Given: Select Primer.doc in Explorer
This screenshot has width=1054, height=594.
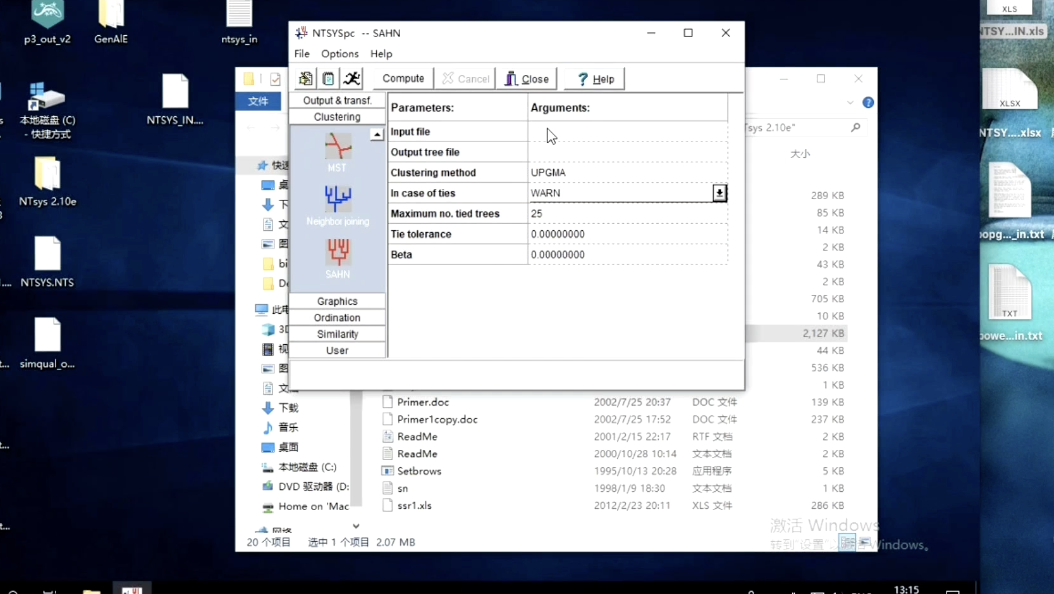Looking at the screenshot, I should point(423,402).
